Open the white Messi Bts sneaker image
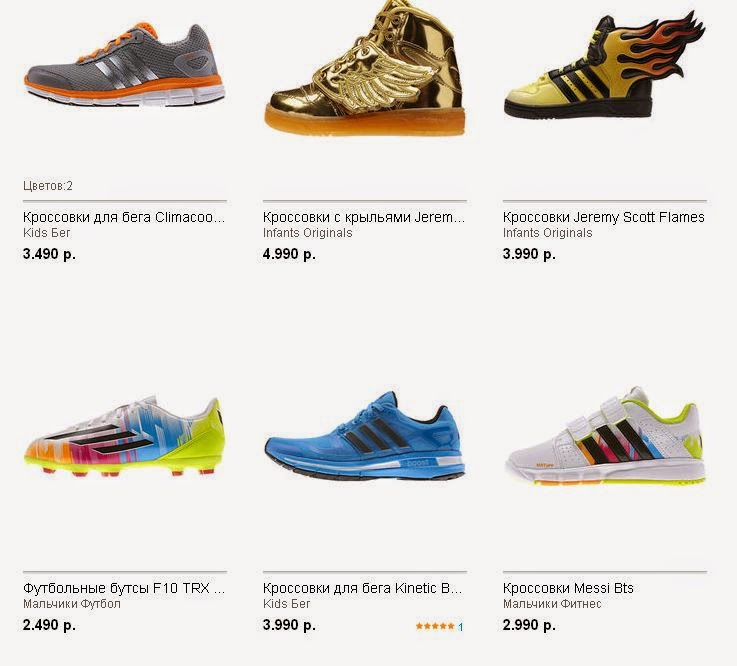Screen dimensions: 737x666 pyautogui.click(x=605, y=436)
